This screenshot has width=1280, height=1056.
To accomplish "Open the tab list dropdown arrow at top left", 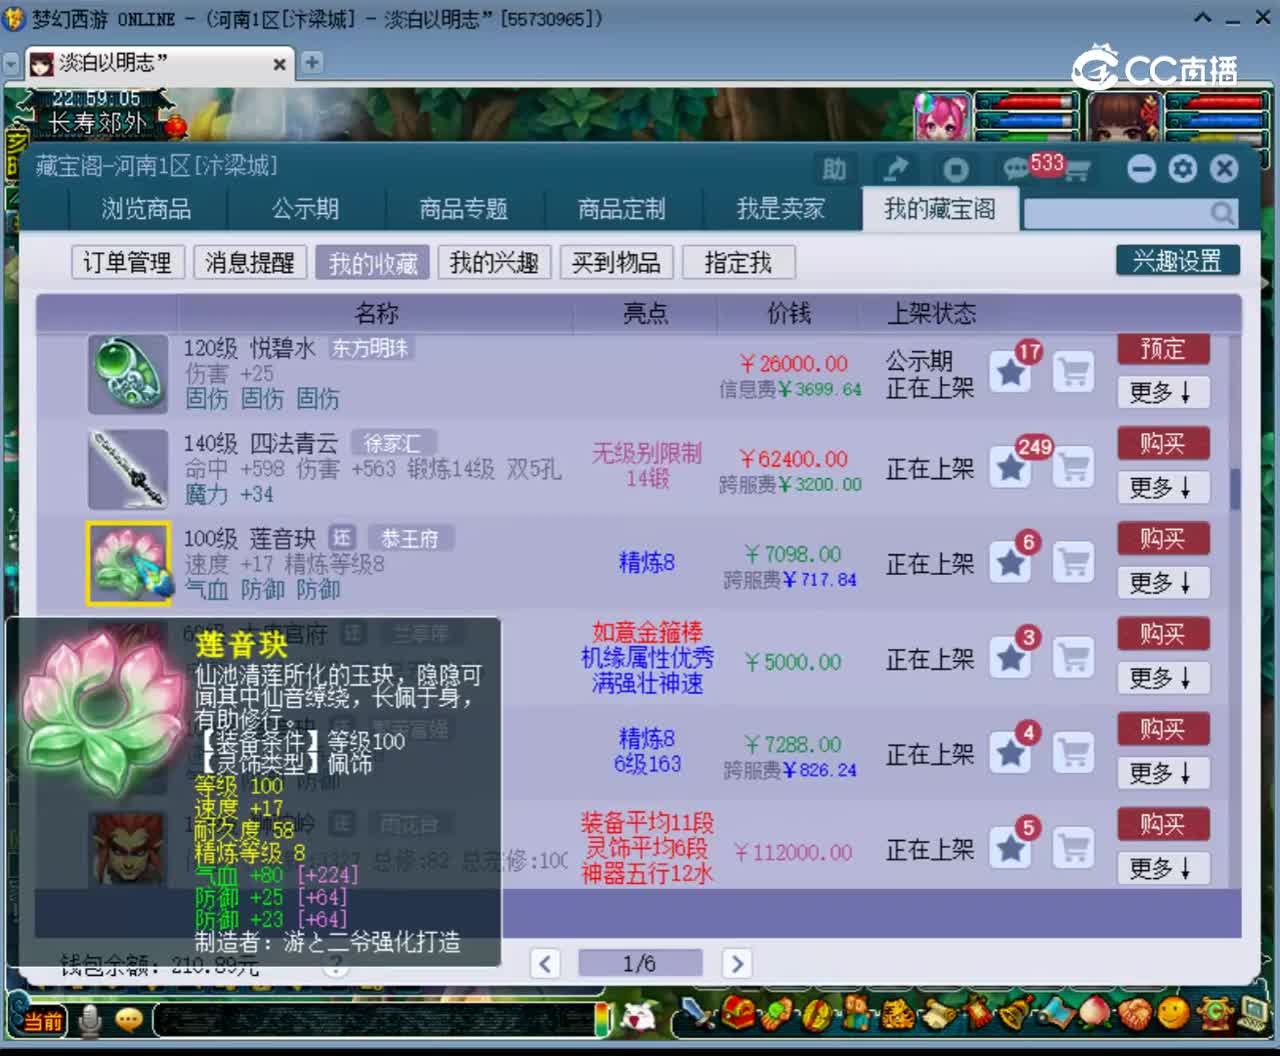I will tap(11, 63).
